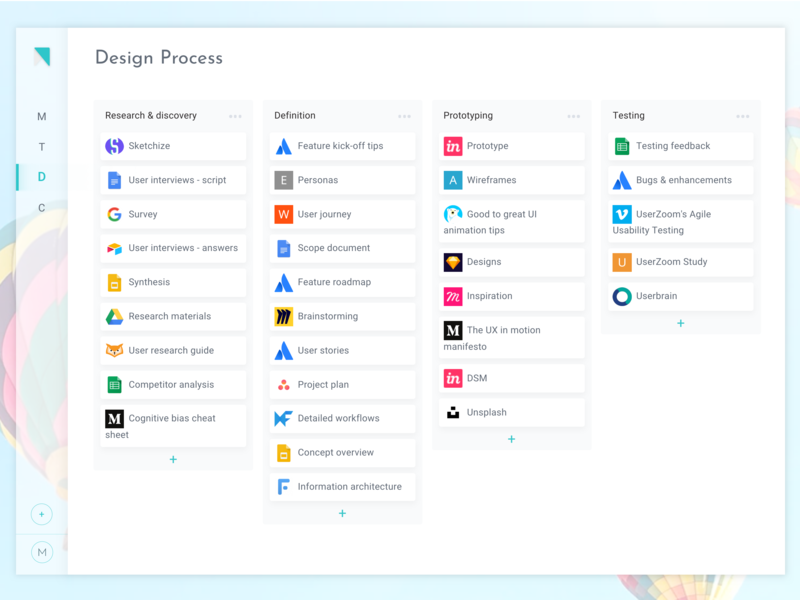The image size is (800, 600).
Task: Click the blue arrow icon on Detailed workflows
Action: tap(284, 418)
